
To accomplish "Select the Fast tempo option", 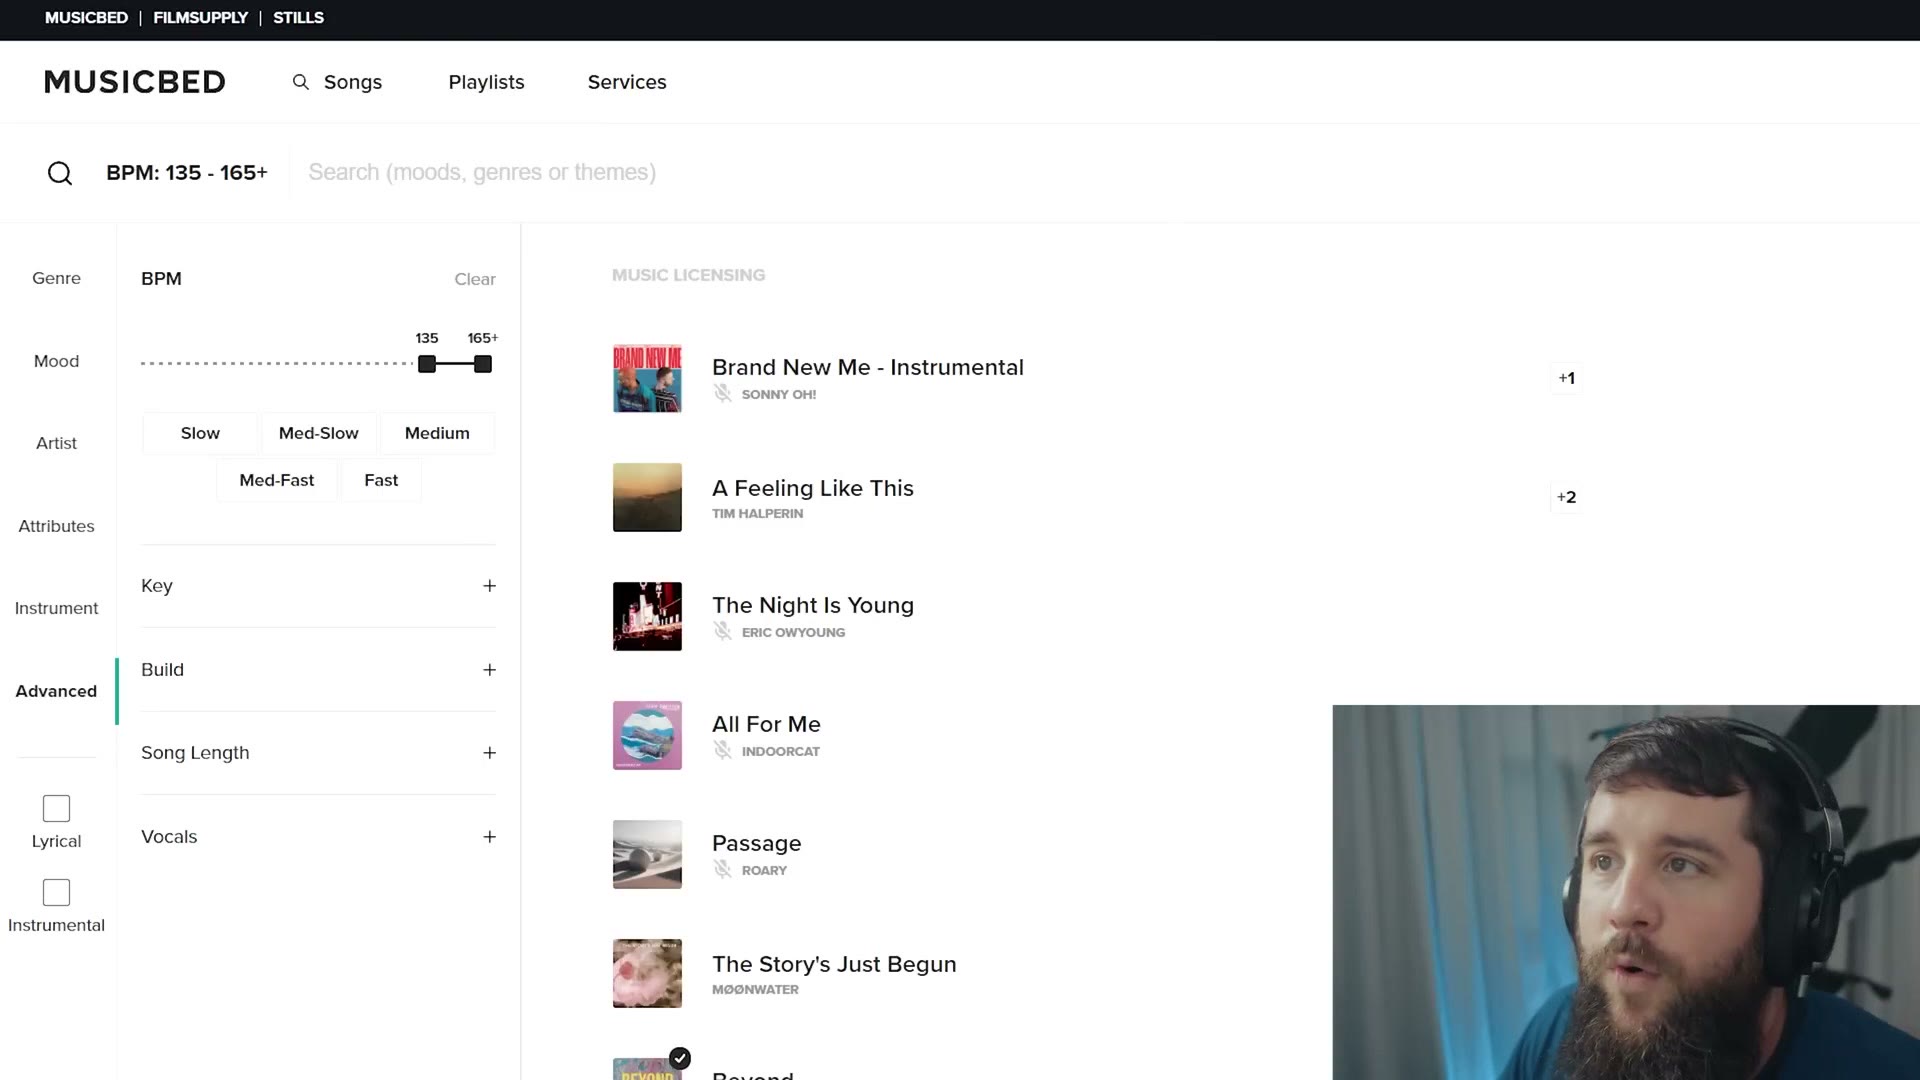I will [x=381, y=480].
